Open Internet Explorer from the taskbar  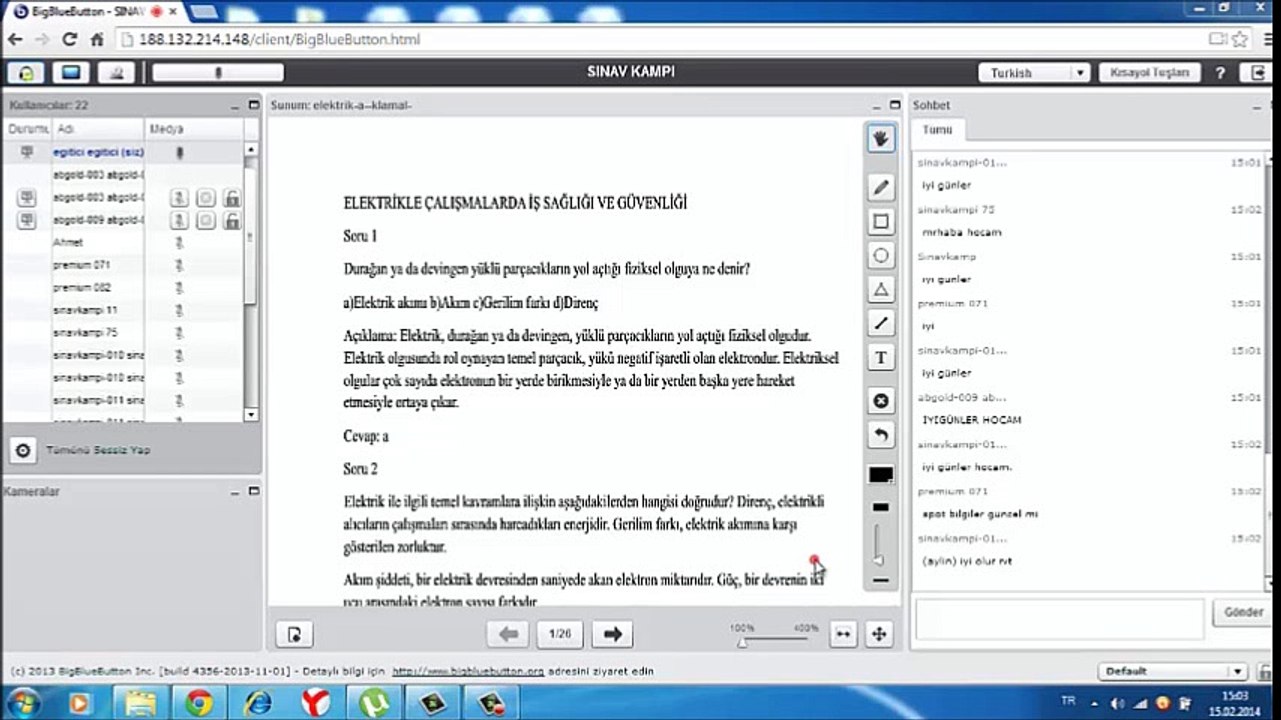tap(258, 703)
